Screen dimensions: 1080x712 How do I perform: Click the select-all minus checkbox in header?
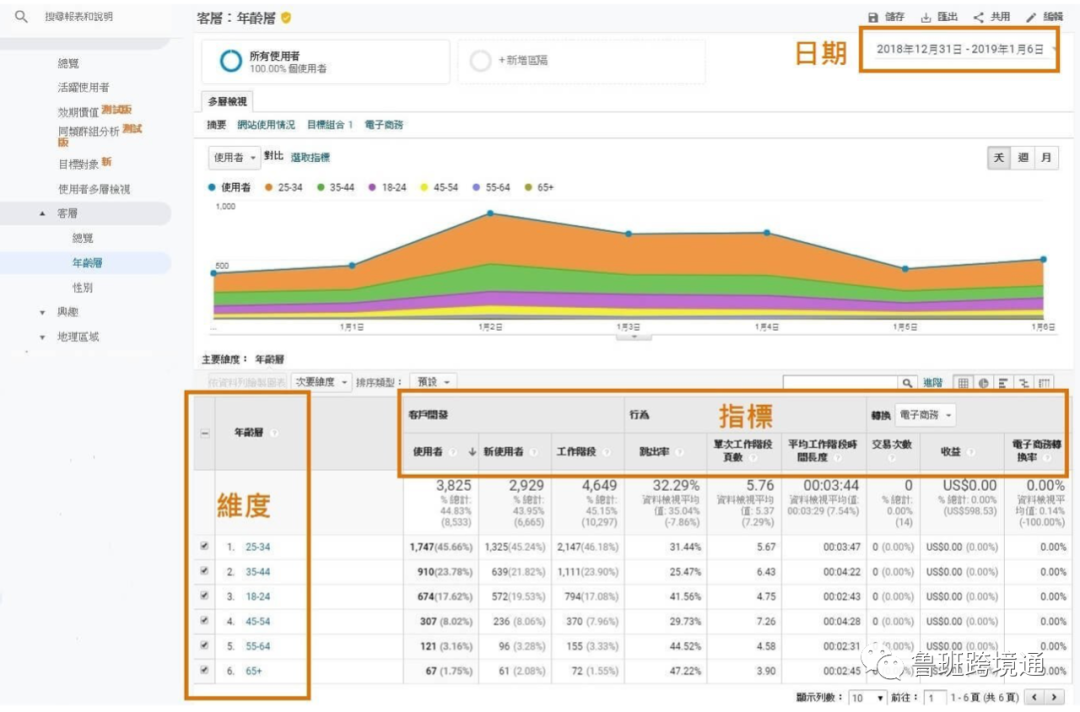pyautogui.click(x=205, y=433)
